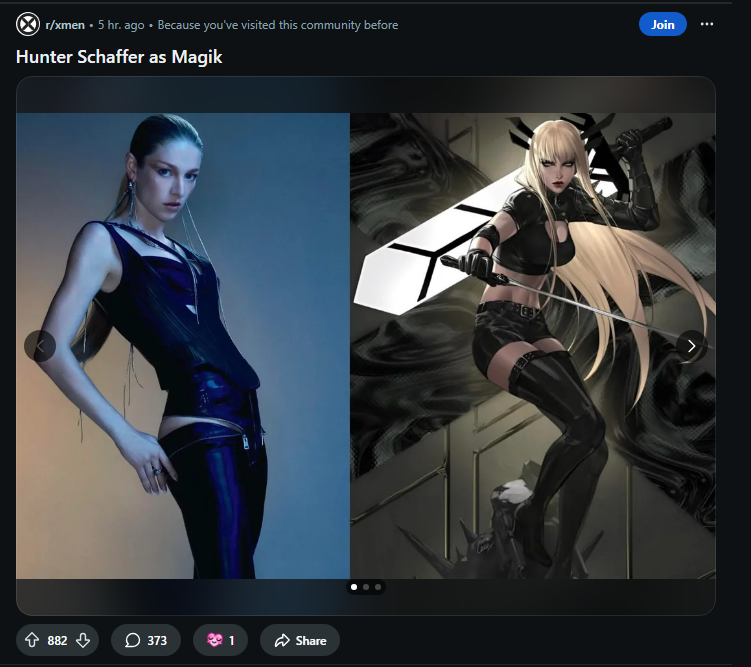The image size is (751, 667).
Task: Upvote the post
Action: [x=32, y=640]
